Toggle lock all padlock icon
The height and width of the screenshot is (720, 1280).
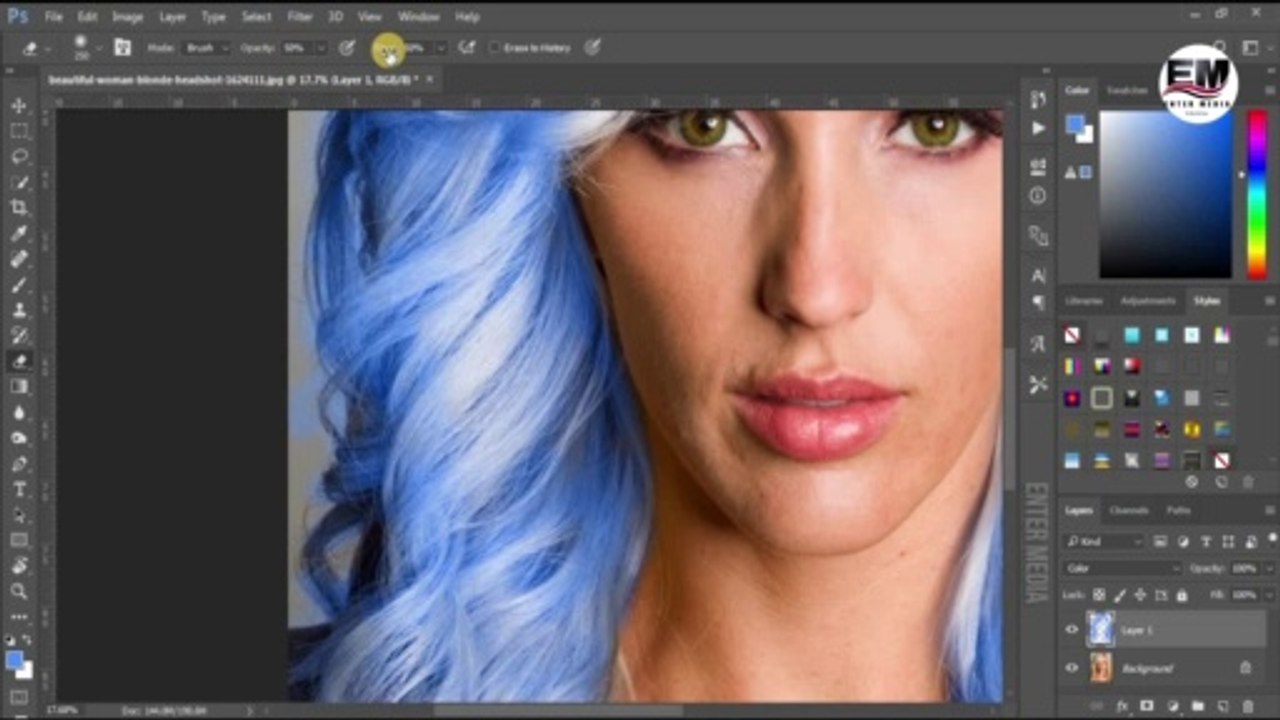pos(1181,595)
